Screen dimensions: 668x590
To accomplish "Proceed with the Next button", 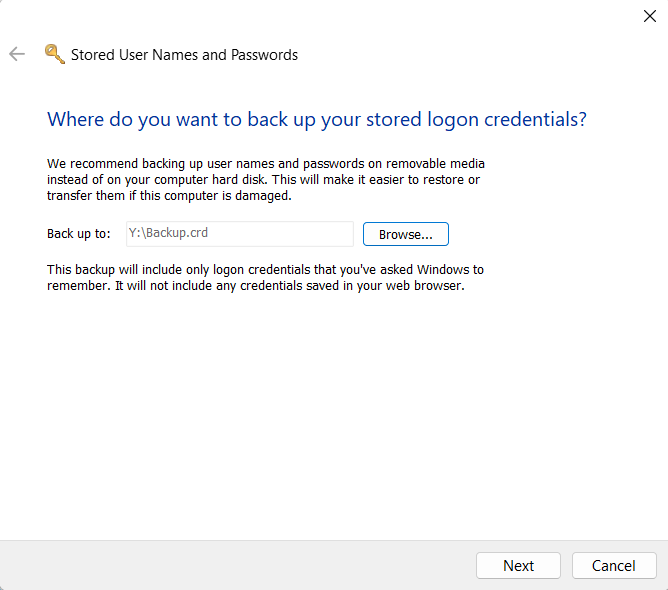I will tap(518, 565).
